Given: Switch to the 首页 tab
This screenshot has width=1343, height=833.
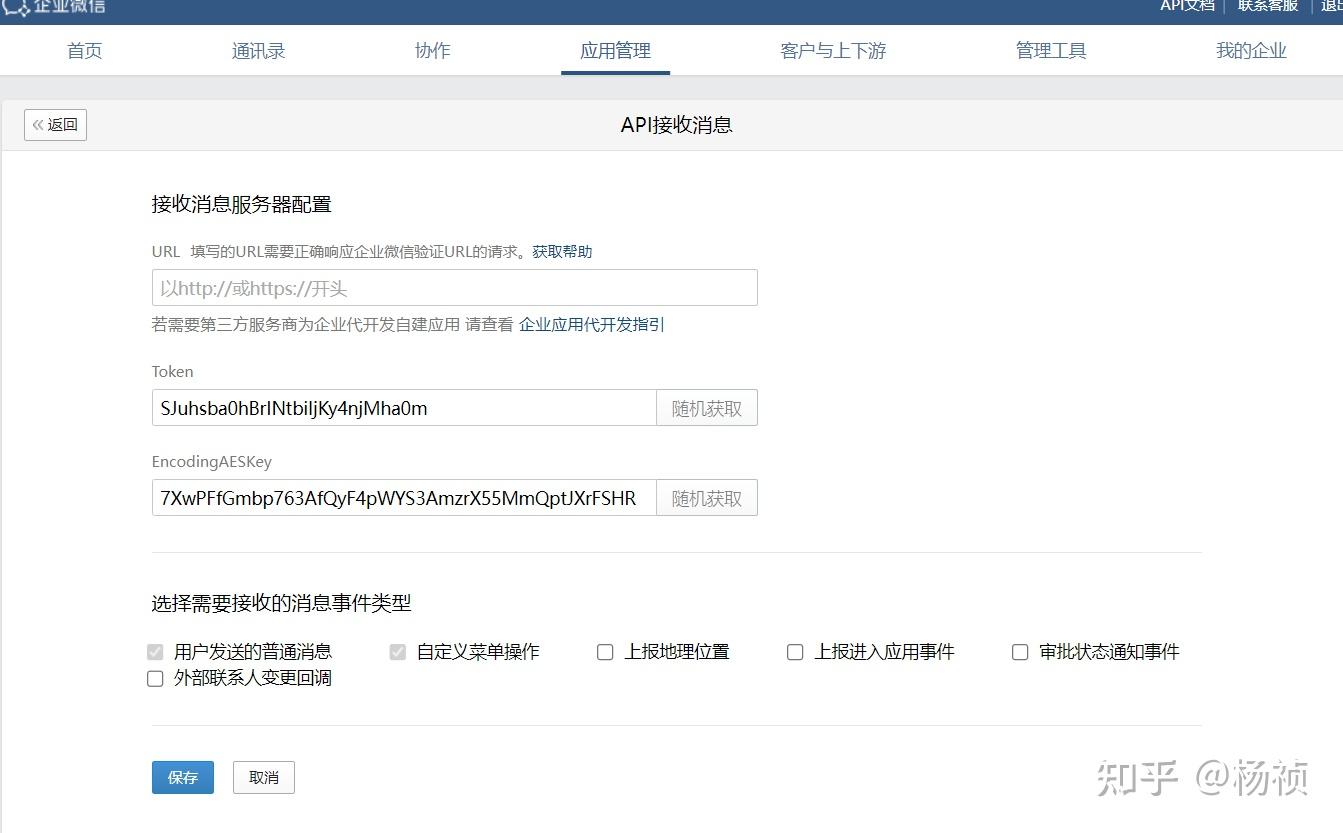Looking at the screenshot, I should click(84, 50).
